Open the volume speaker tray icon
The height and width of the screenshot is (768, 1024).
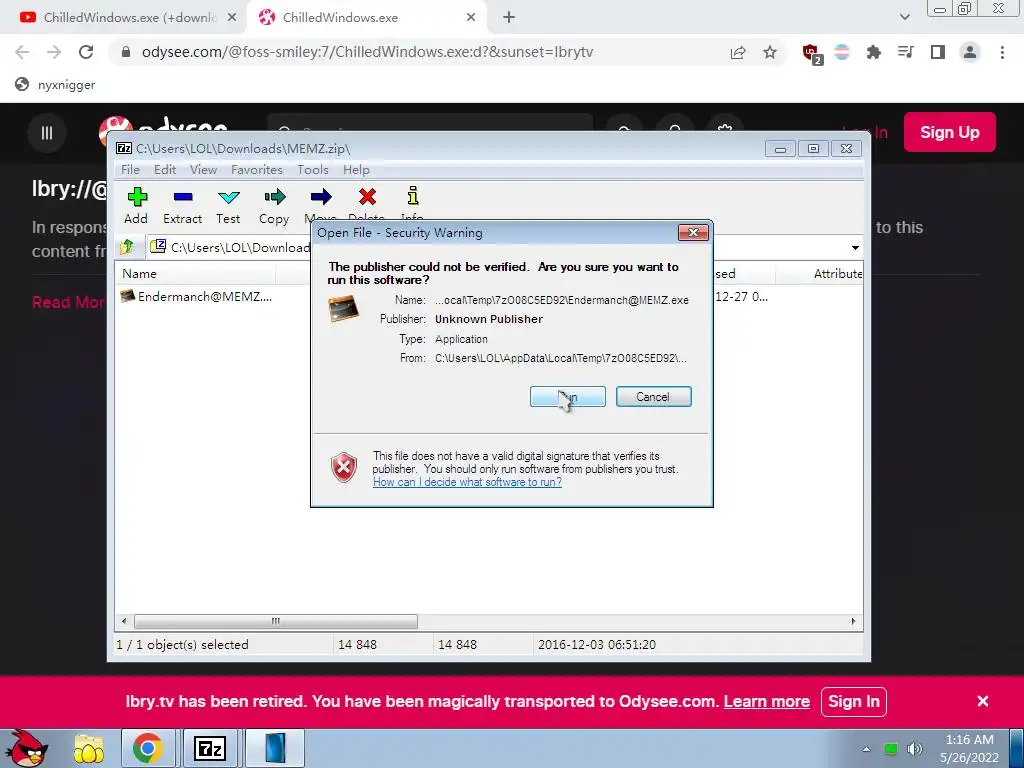(914, 748)
